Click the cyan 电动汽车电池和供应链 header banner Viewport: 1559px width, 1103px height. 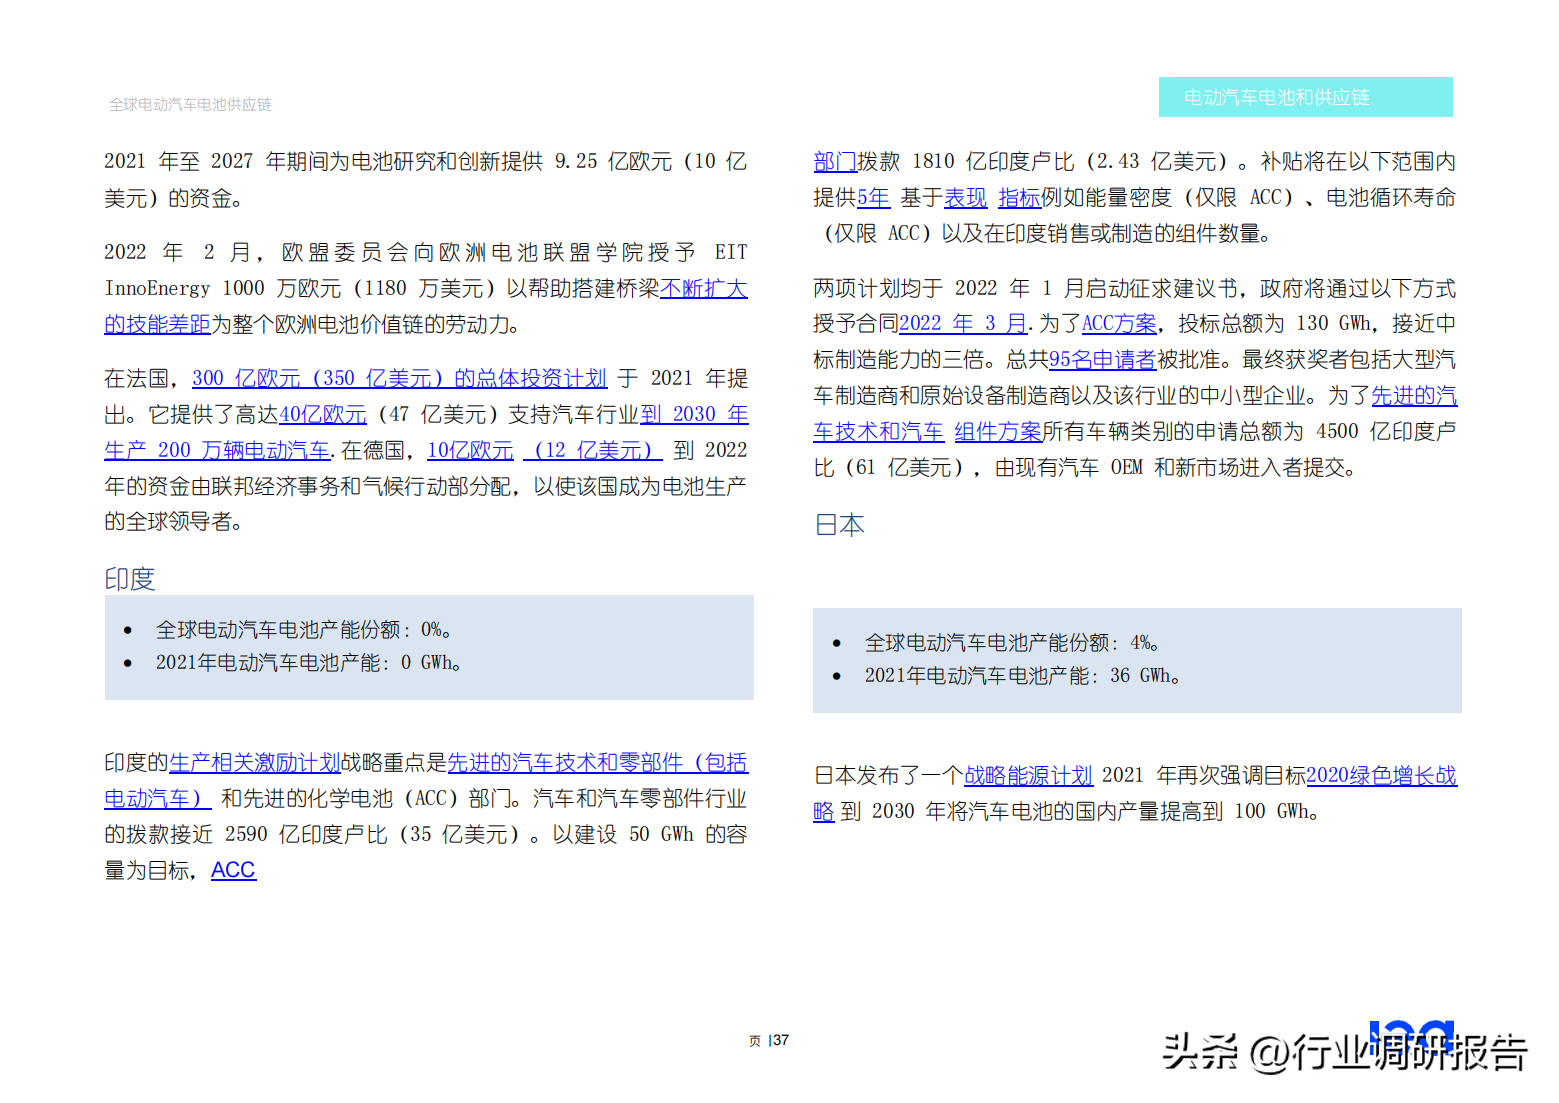pyautogui.click(x=1305, y=97)
